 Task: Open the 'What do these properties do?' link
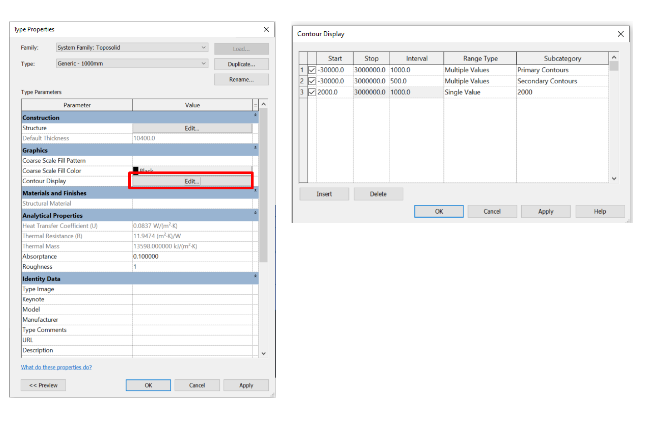[x=56, y=367]
